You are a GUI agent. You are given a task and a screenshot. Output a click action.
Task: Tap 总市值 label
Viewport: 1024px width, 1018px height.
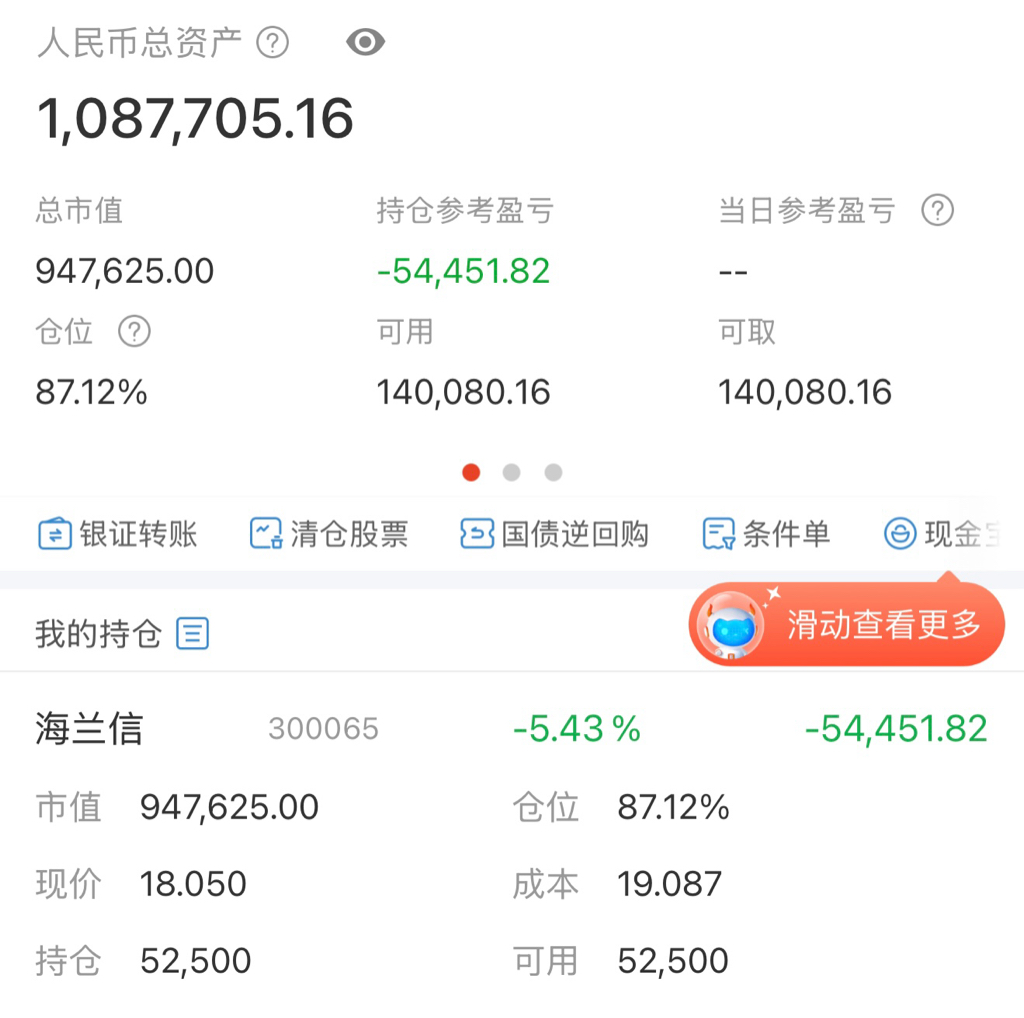click(x=79, y=210)
